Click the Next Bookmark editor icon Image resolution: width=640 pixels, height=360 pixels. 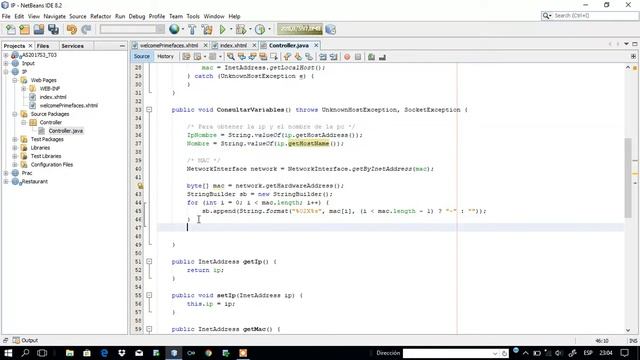[x=298, y=57]
